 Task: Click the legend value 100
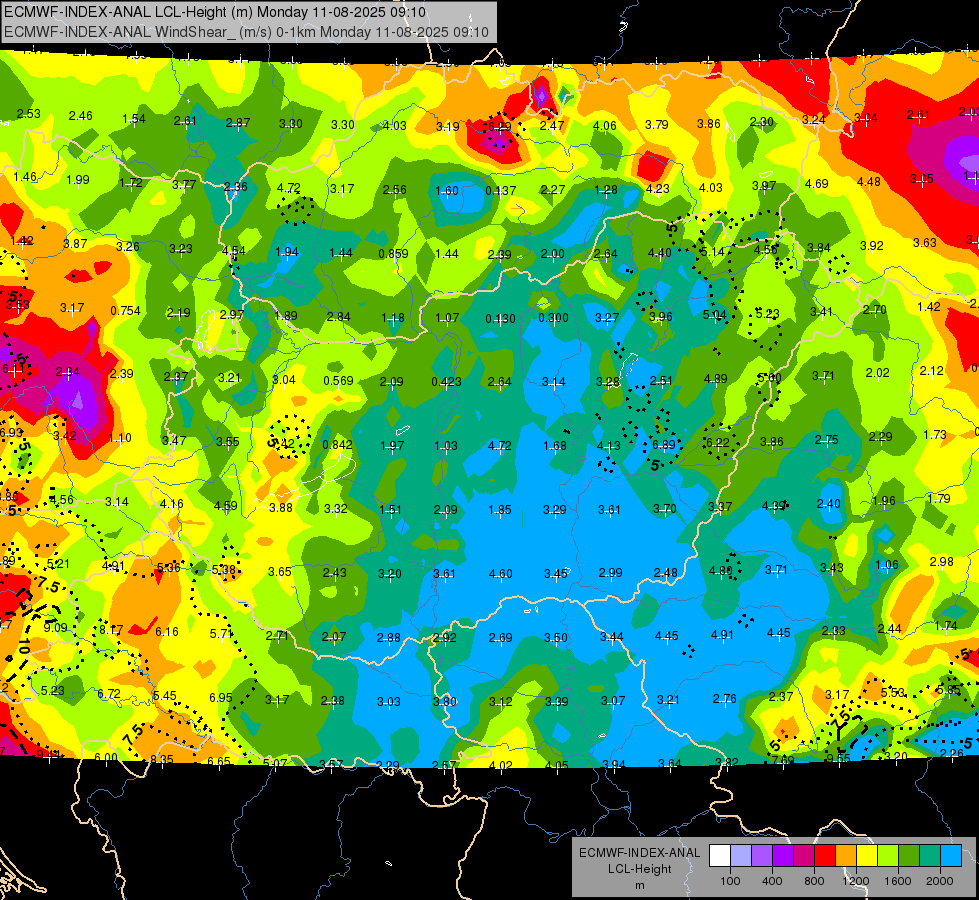click(730, 881)
